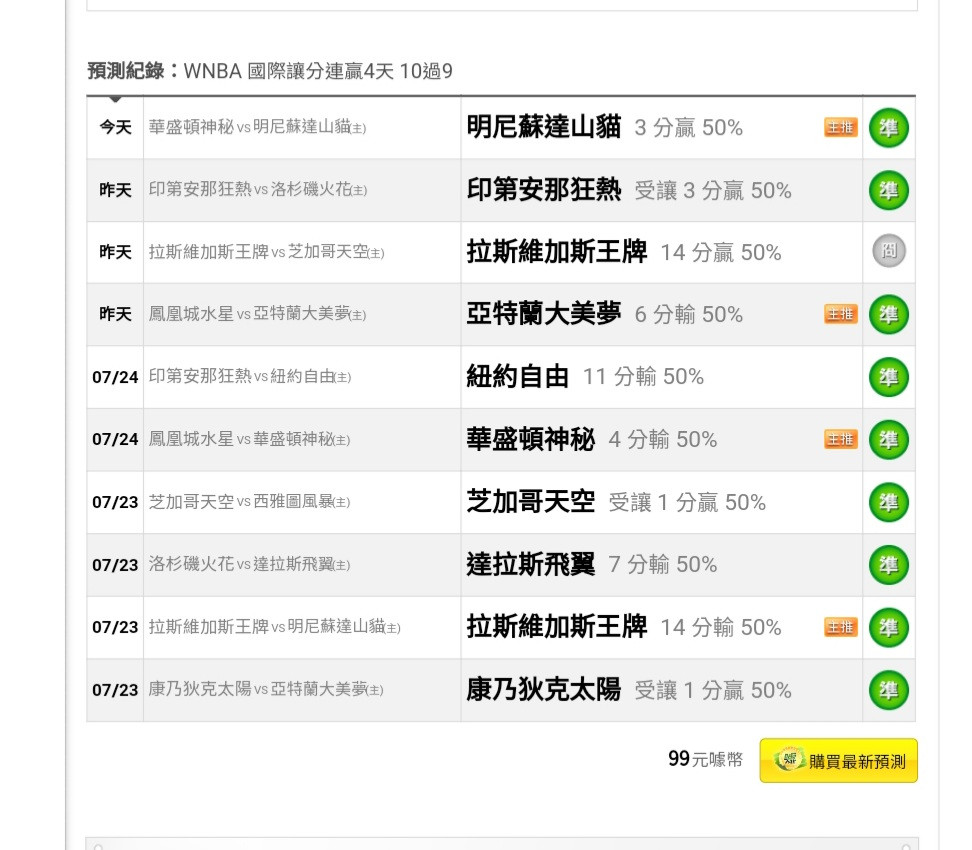Open the 印第安那狂熱 vs 紐約自由 matchup
The width and height of the screenshot is (972, 850).
(250, 376)
